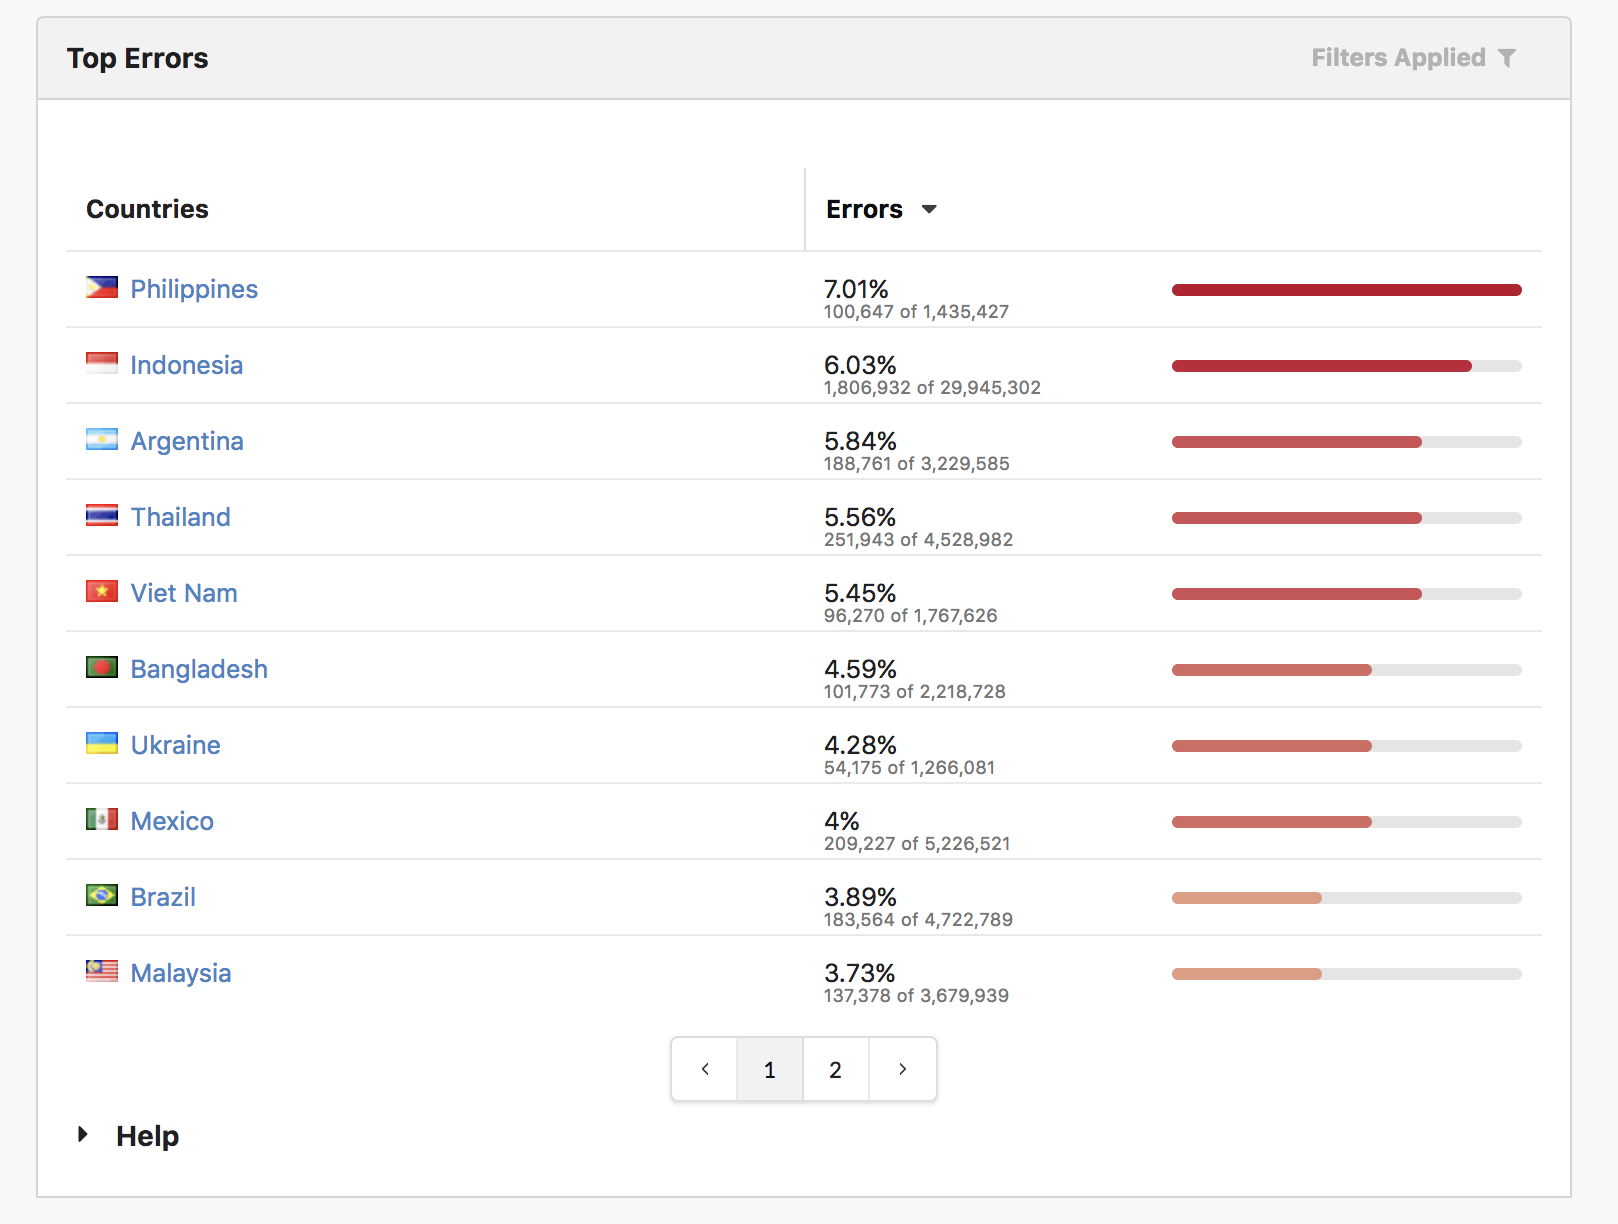Switch to page 2 of results

click(x=835, y=1069)
